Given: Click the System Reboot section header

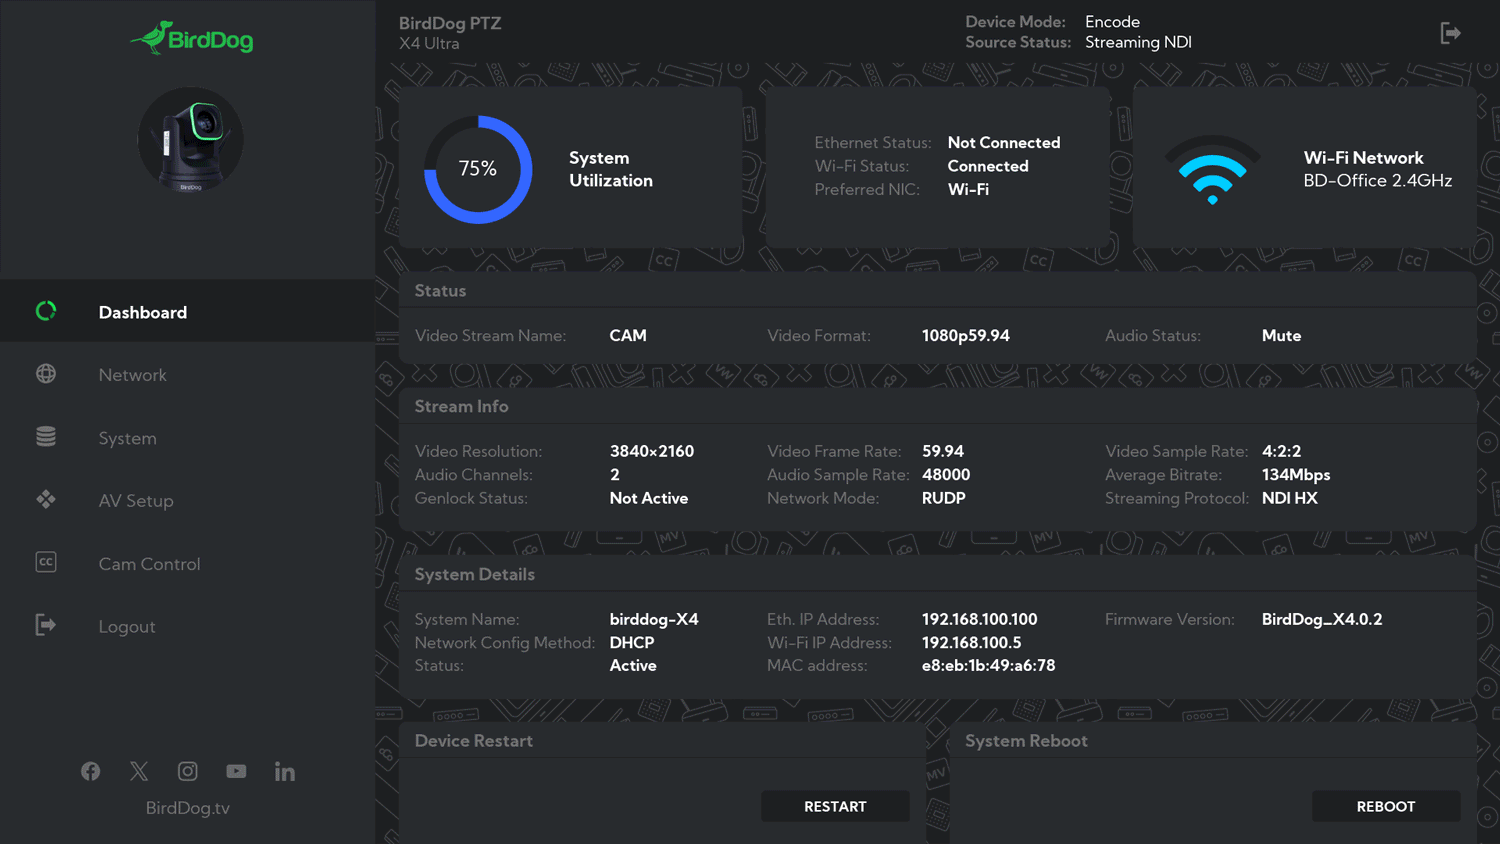Looking at the screenshot, I should pyautogui.click(x=1026, y=741).
